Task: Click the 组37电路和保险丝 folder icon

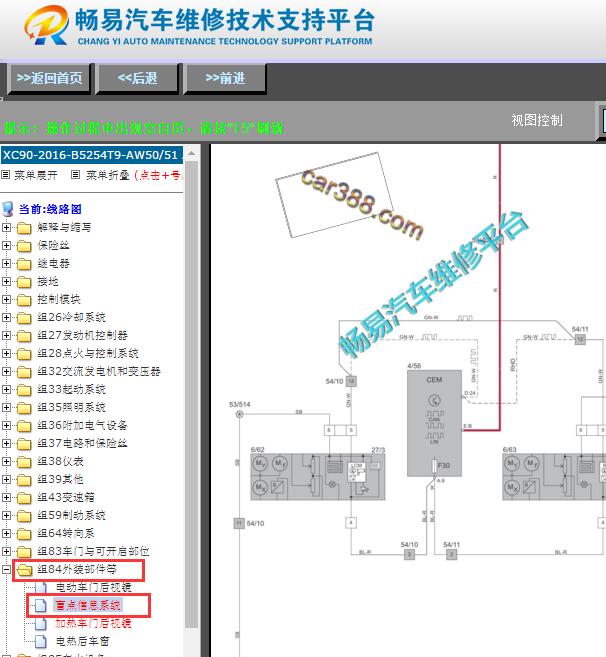Action: click(x=24, y=444)
